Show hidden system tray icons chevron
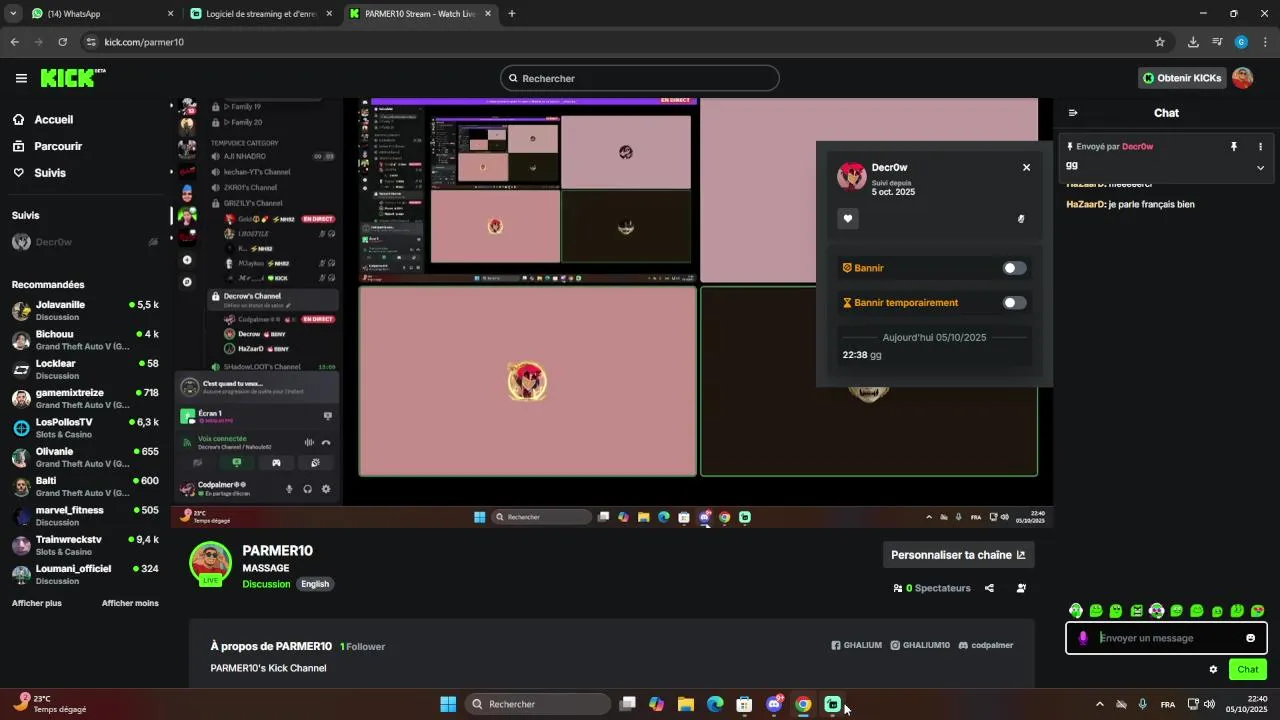Image resolution: width=1280 pixels, height=720 pixels. tap(1100, 704)
